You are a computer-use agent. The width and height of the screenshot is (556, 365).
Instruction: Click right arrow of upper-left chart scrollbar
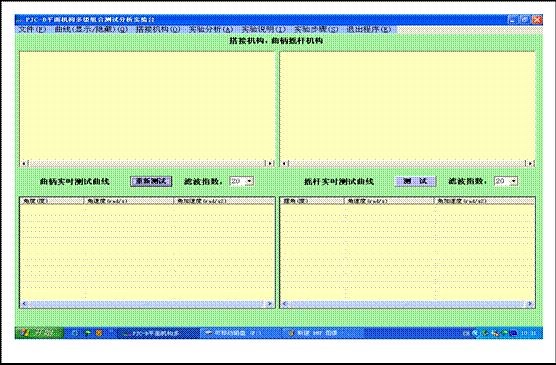(x=270, y=164)
